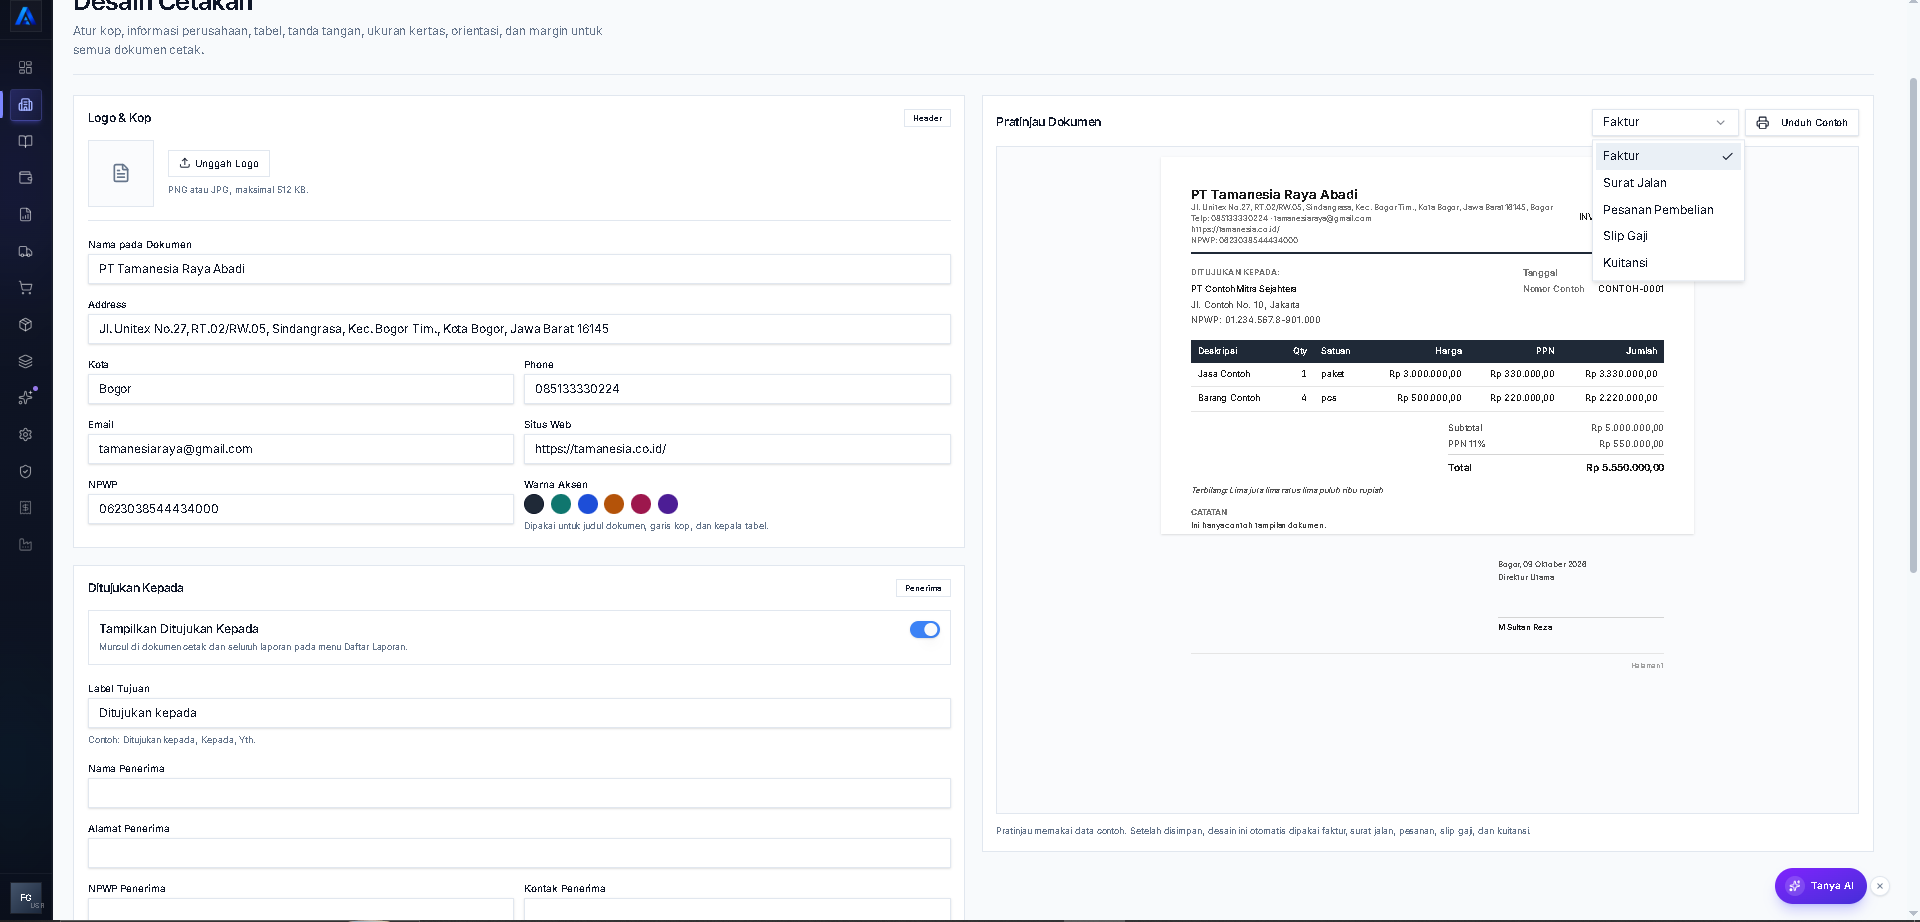Screen dimensions: 1920x922
Task: Open the wallet icon in sidebar
Action: pyautogui.click(x=26, y=178)
